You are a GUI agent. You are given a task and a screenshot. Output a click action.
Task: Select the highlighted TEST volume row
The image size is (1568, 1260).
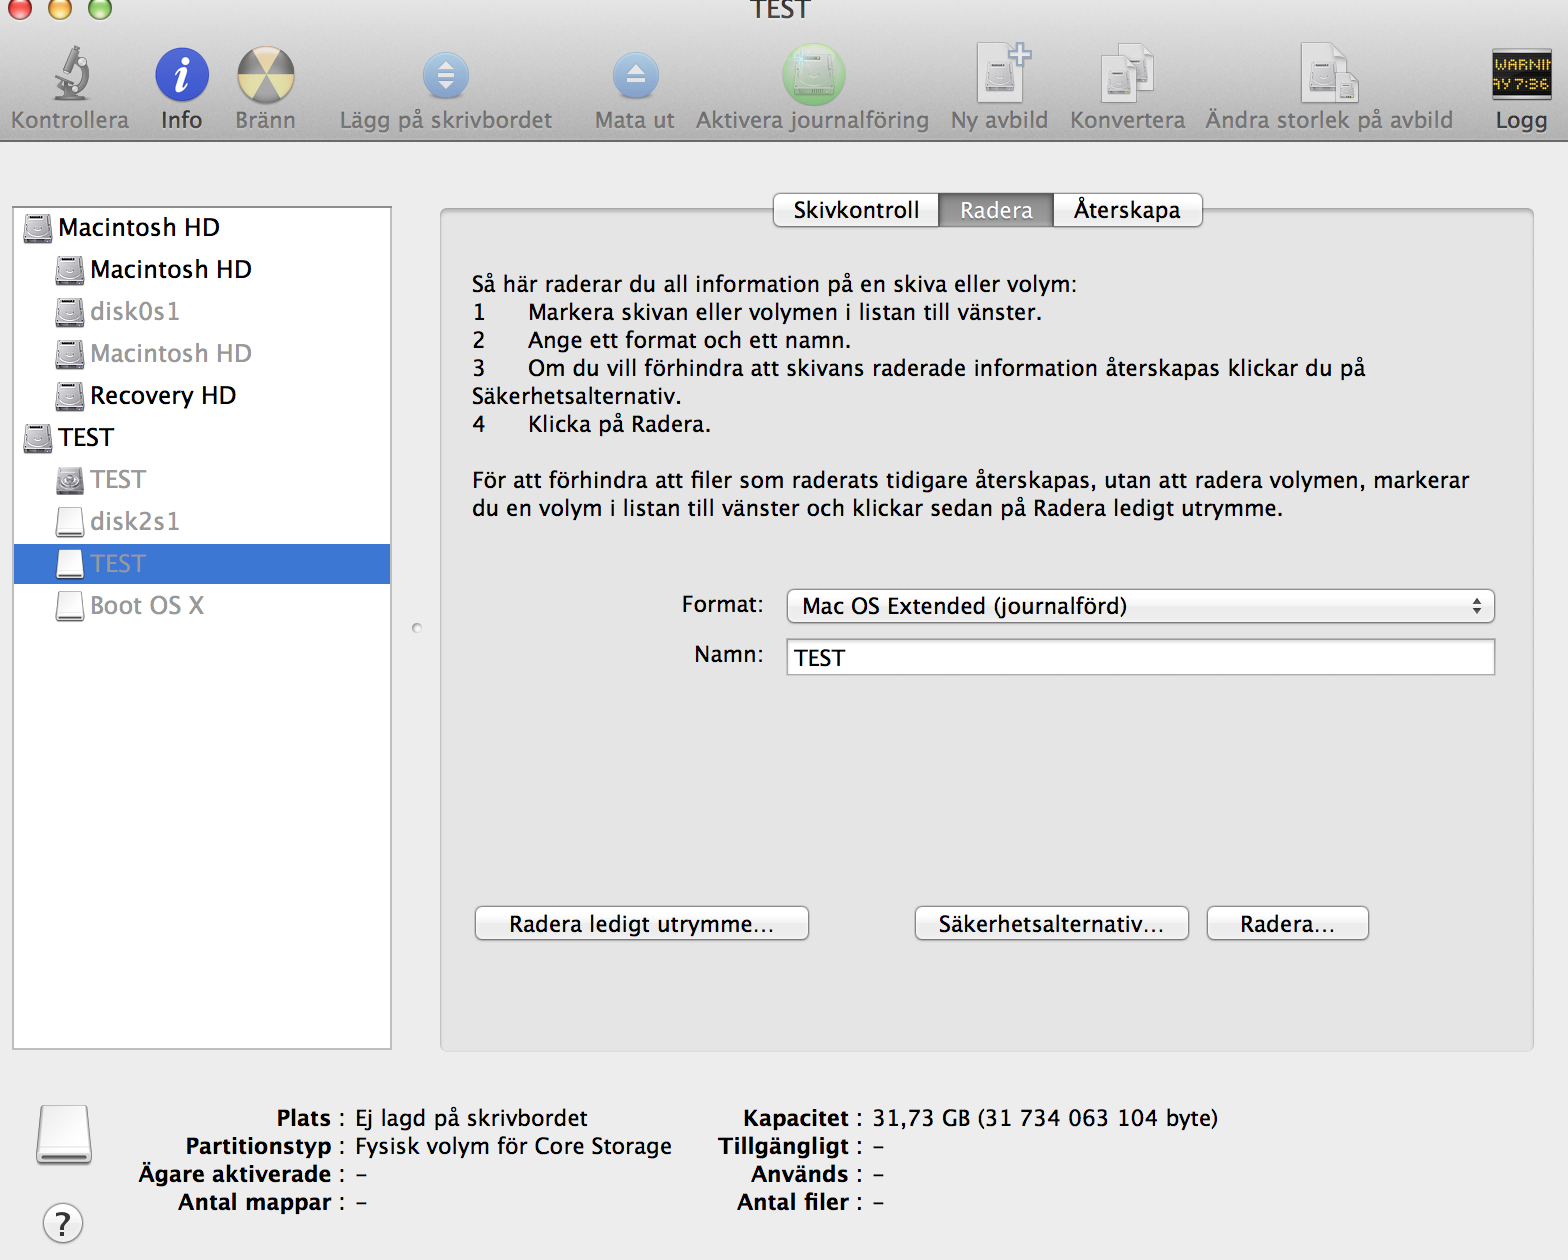(202, 564)
